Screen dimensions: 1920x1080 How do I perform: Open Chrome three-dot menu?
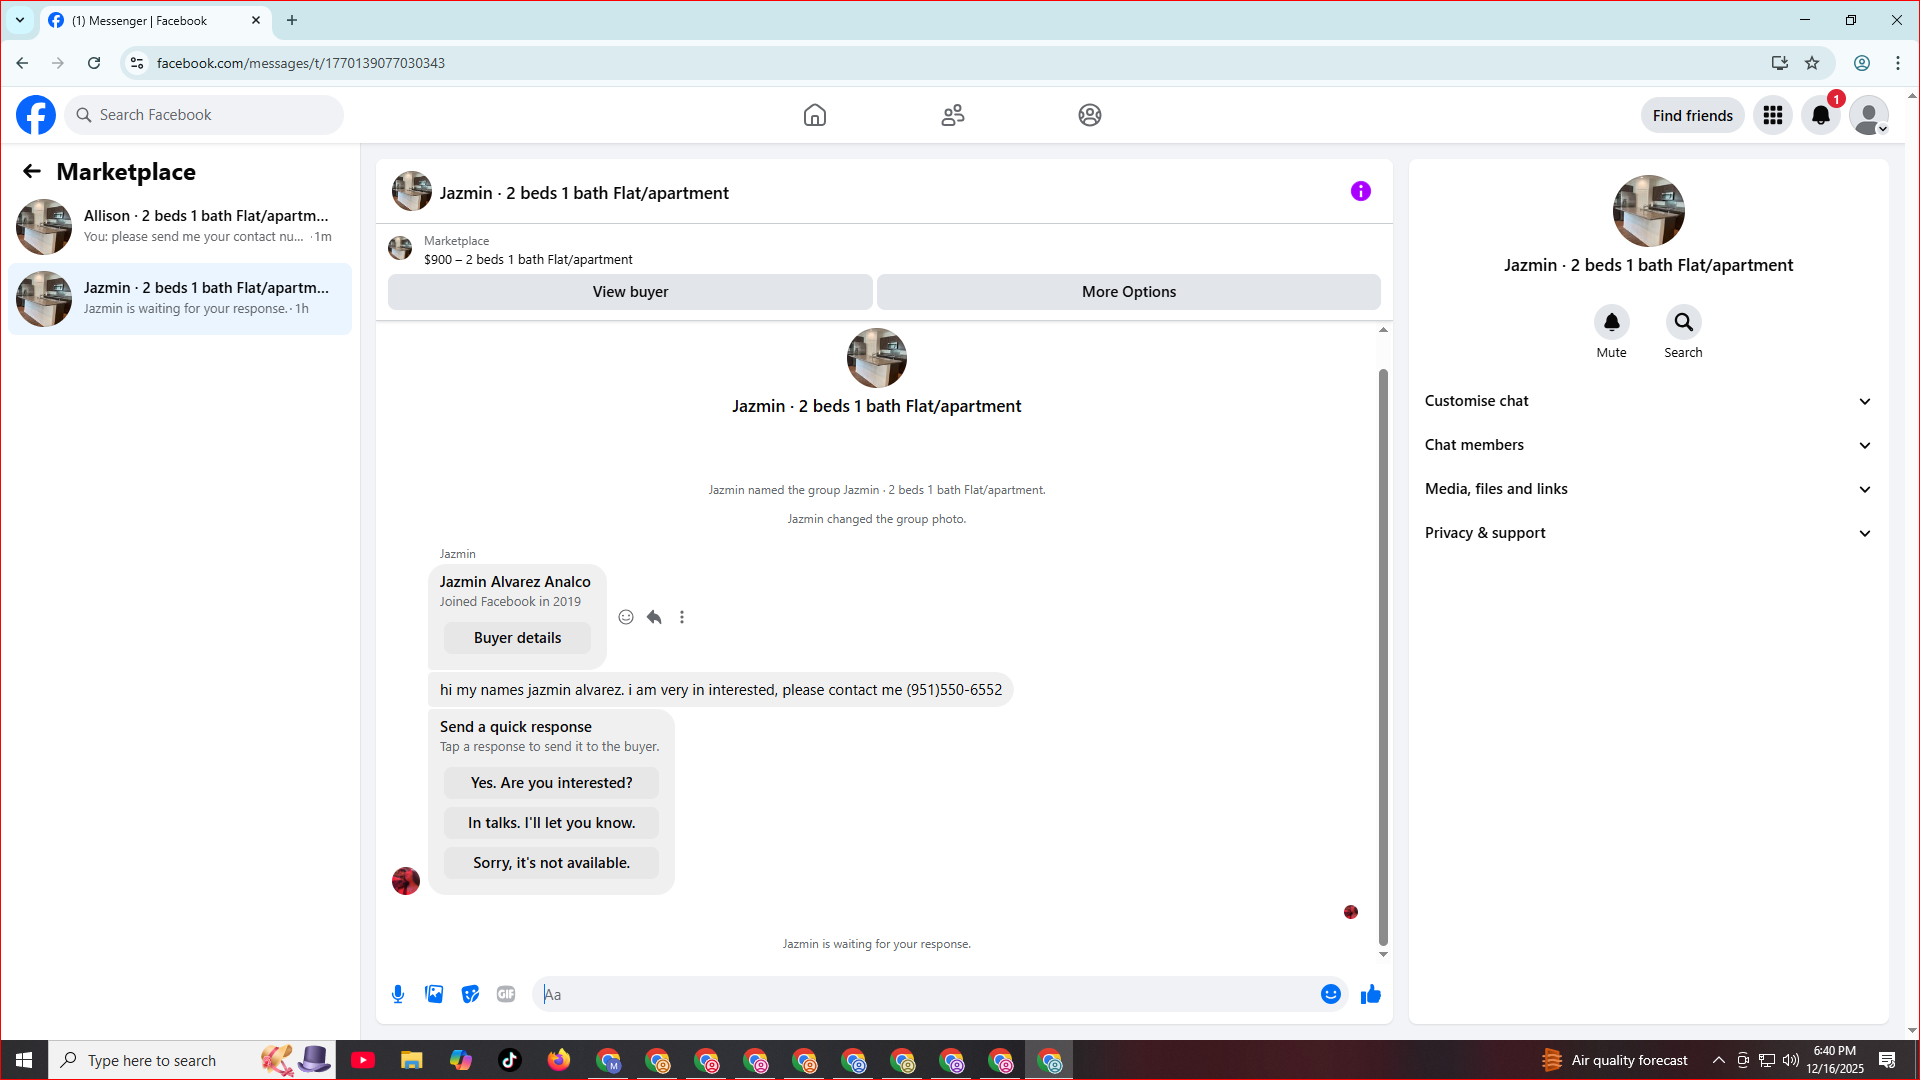1898,63
